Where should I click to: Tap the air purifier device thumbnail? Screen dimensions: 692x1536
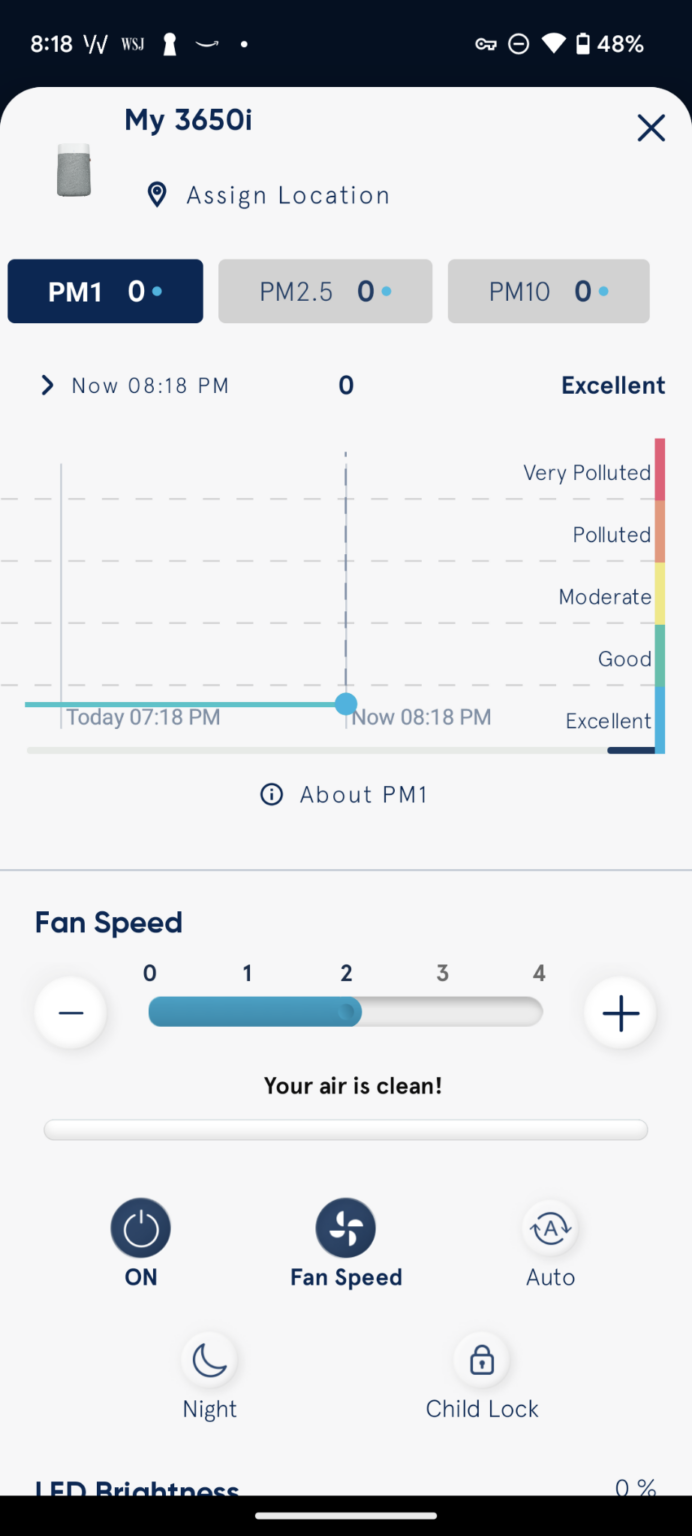tap(74, 170)
